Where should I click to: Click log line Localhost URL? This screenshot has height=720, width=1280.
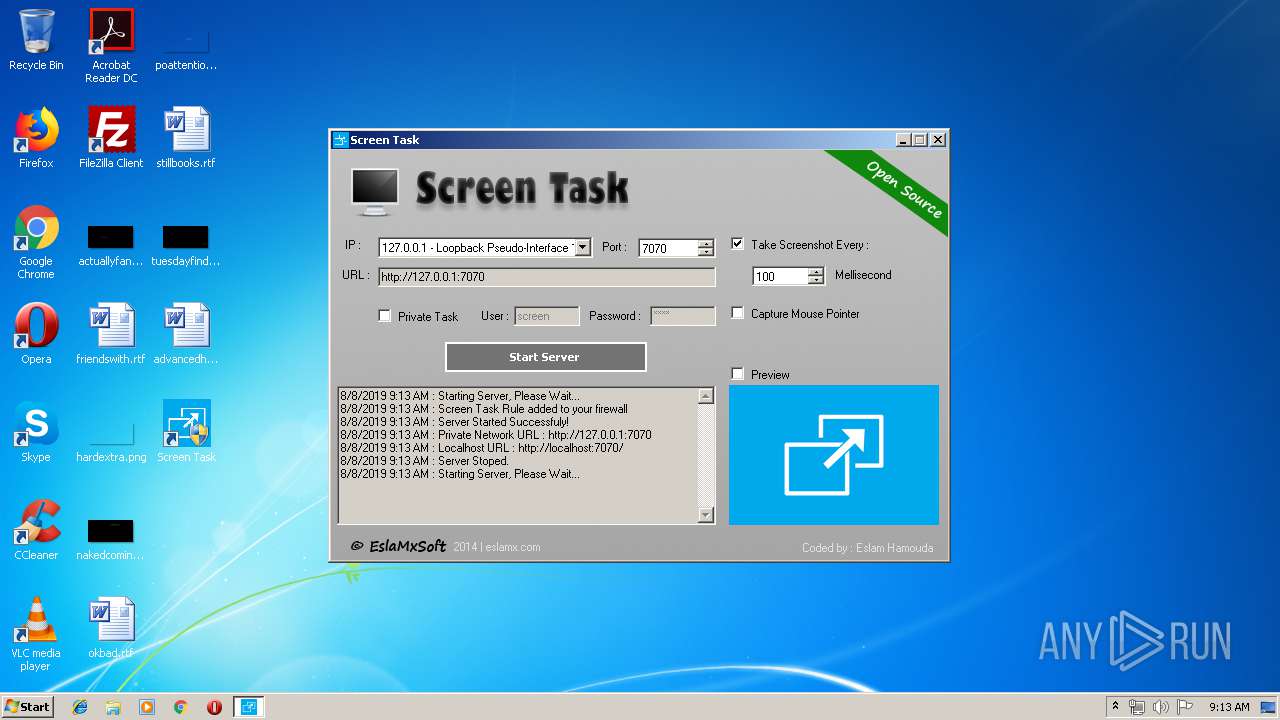pos(482,448)
